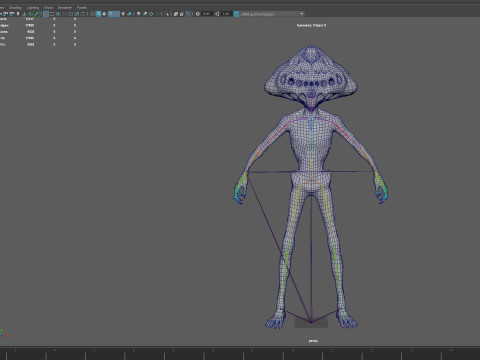Click the Smooth Shade All icon
The image size is (480, 360).
click(x=98, y=14)
